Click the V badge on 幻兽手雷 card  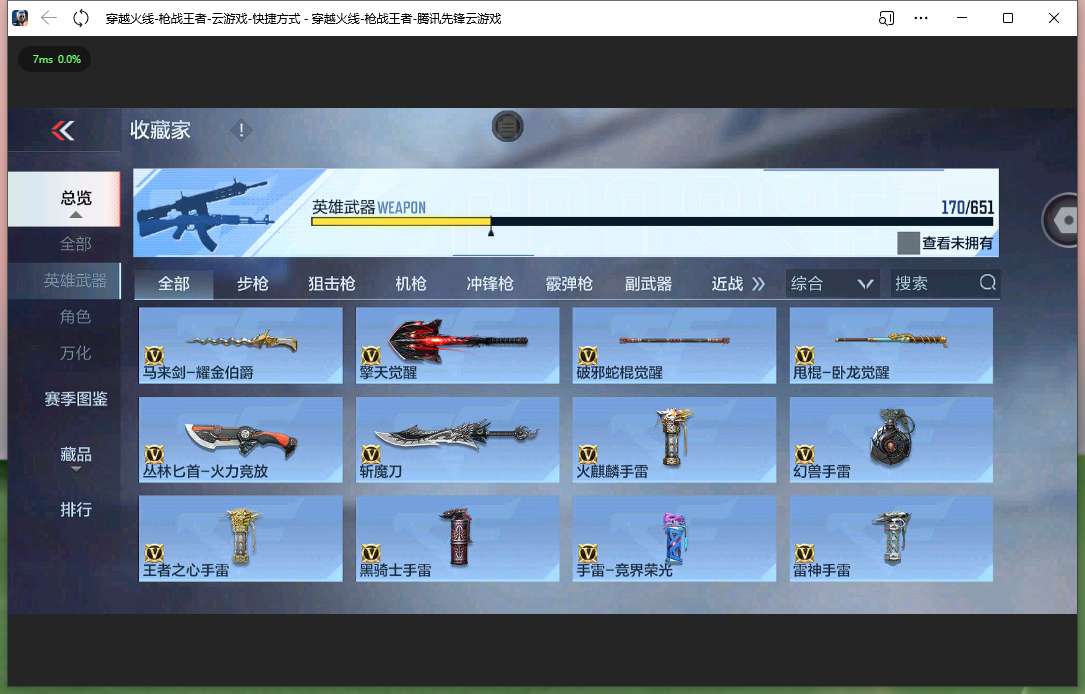805,454
